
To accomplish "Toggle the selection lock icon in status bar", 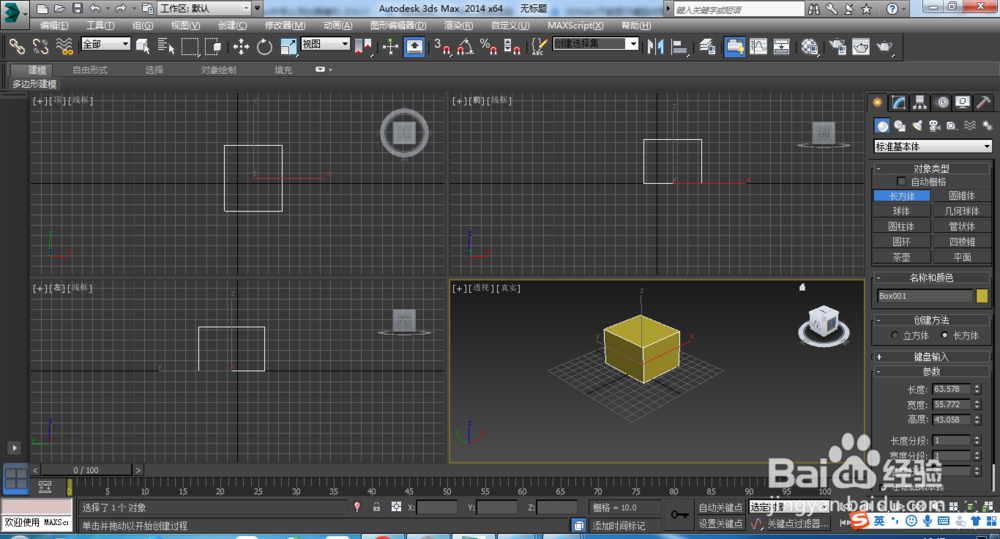I will [x=376, y=507].
